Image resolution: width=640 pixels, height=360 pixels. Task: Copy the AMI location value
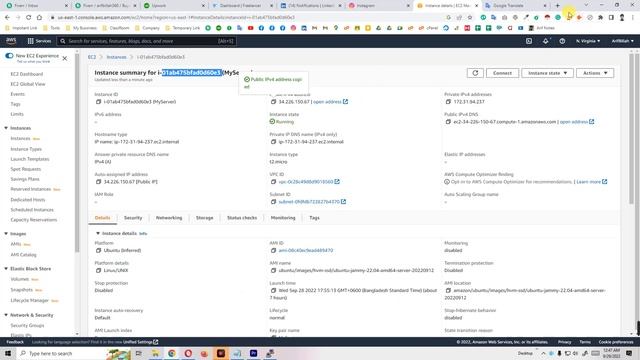pos(448,290)
